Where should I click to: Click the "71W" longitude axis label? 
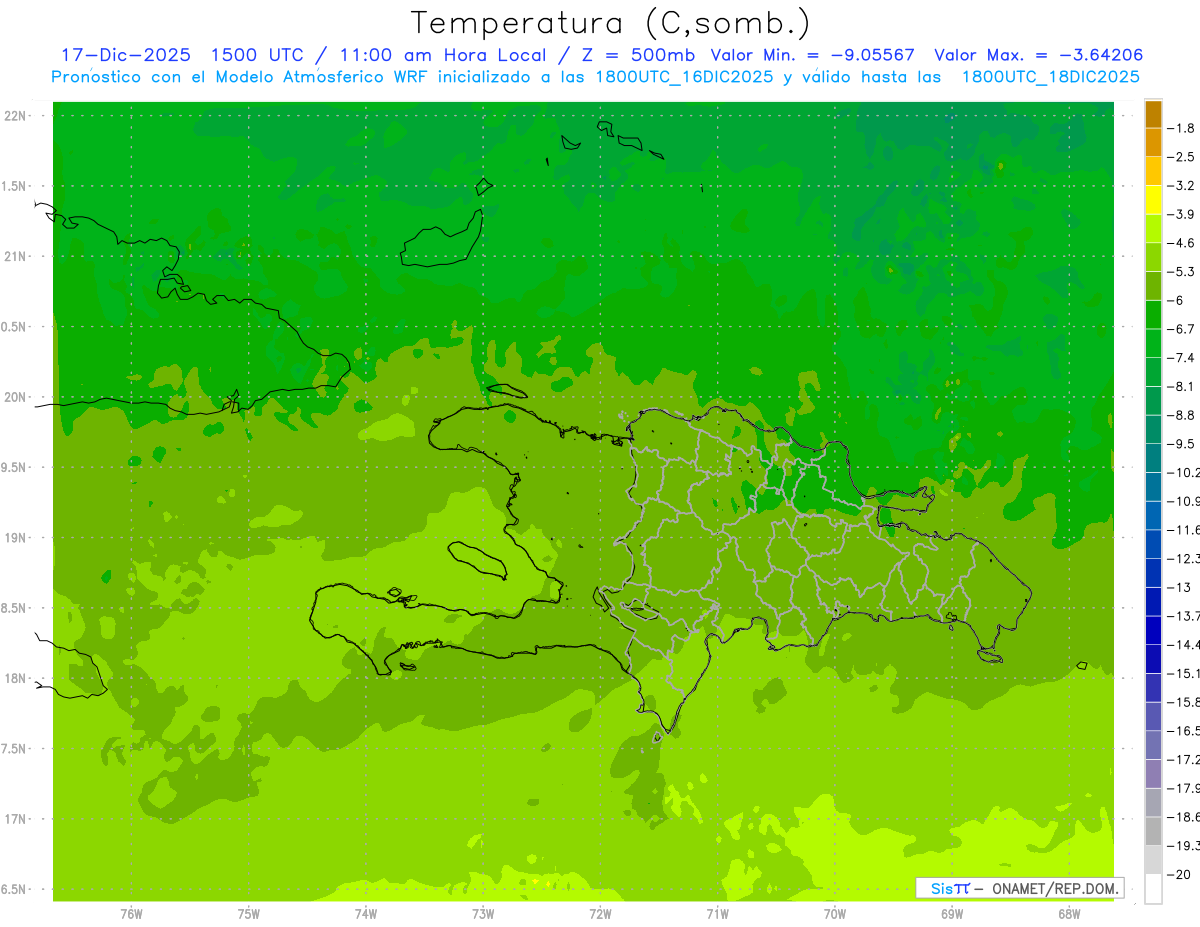(x=717, y=914)
